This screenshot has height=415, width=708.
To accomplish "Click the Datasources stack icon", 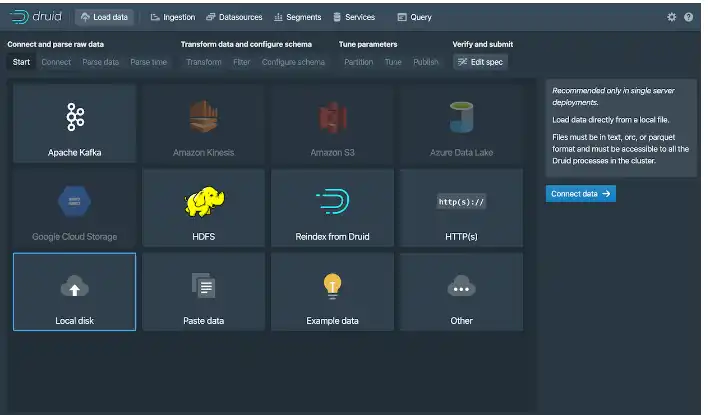I will pyautogui.click(x=210, y=17).
